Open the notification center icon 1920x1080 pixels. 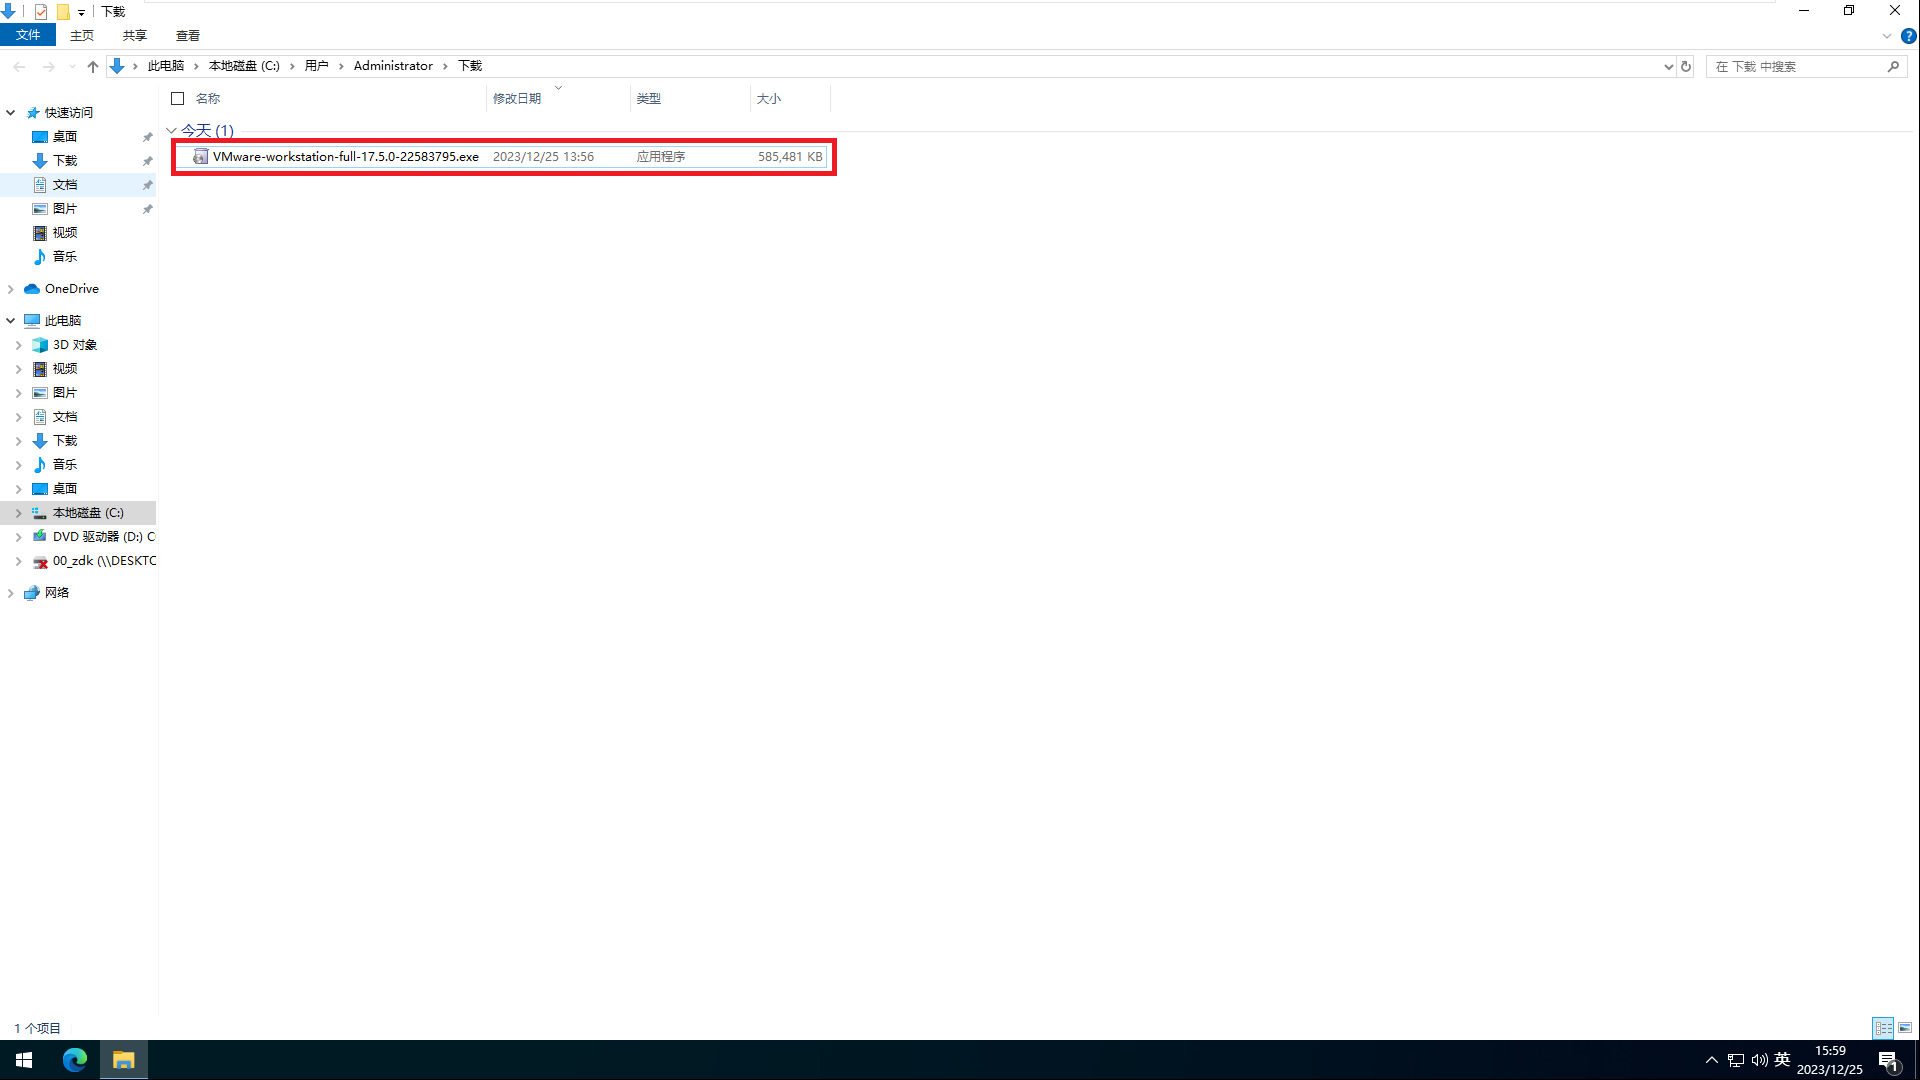1888,1061
